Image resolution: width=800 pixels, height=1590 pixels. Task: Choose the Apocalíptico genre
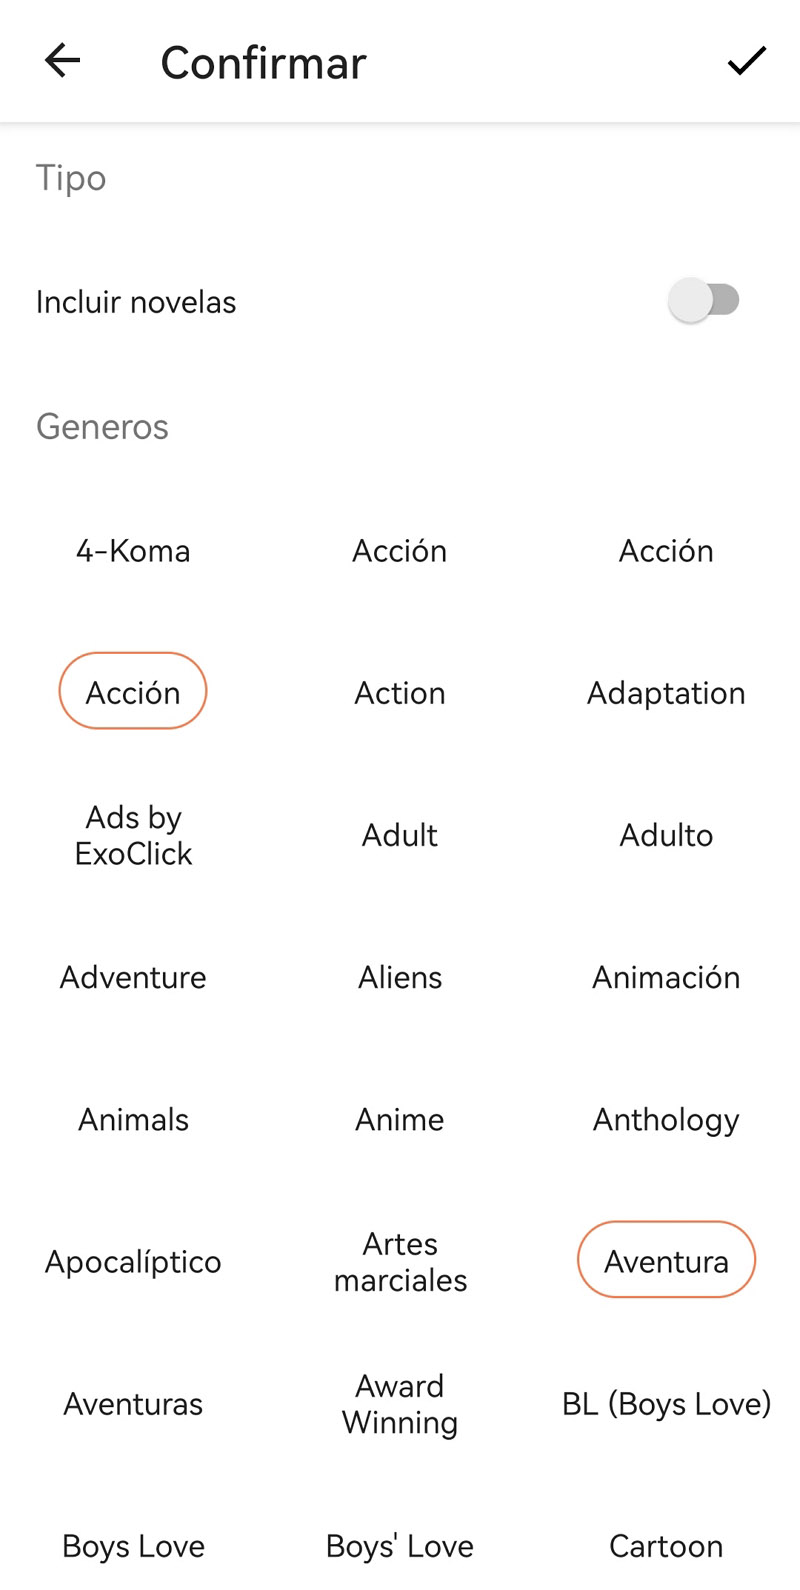(133, 1262)
